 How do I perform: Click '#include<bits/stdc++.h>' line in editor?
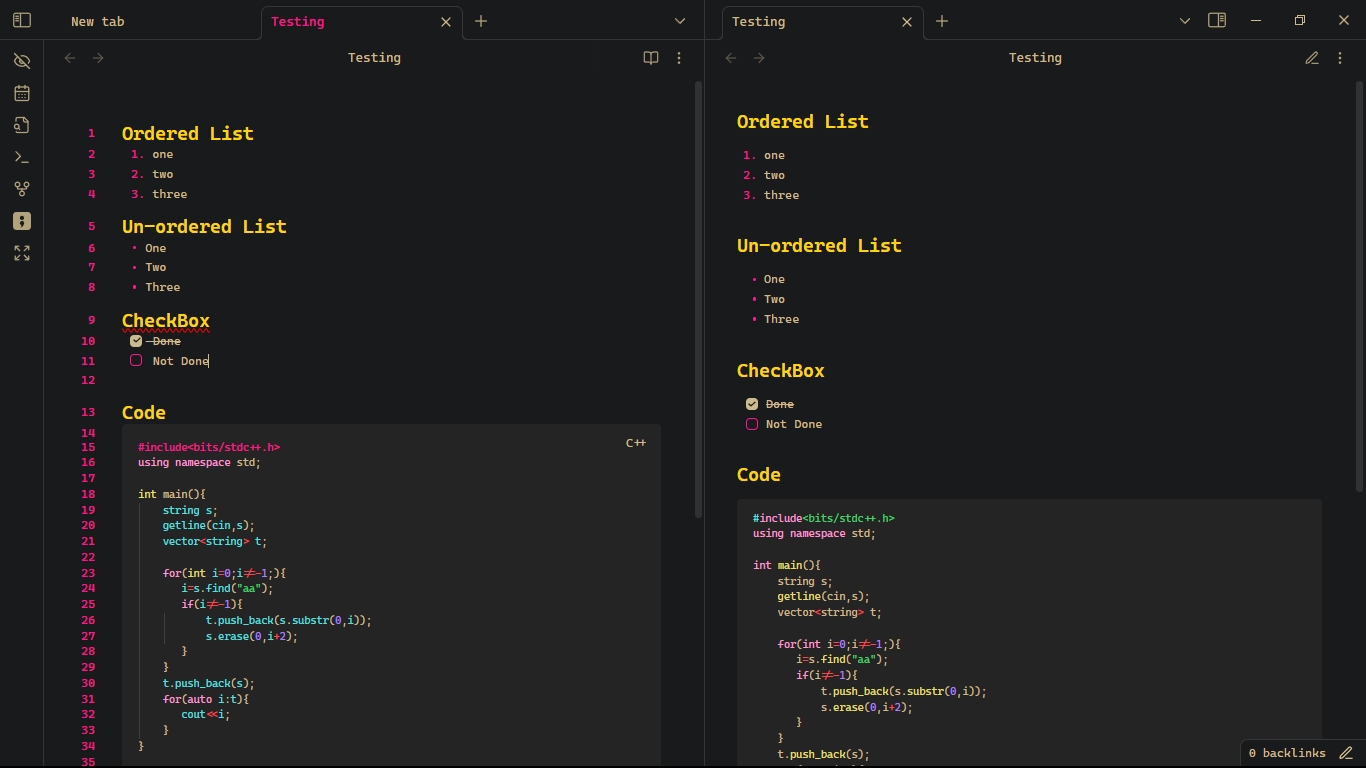coord(209,447)
